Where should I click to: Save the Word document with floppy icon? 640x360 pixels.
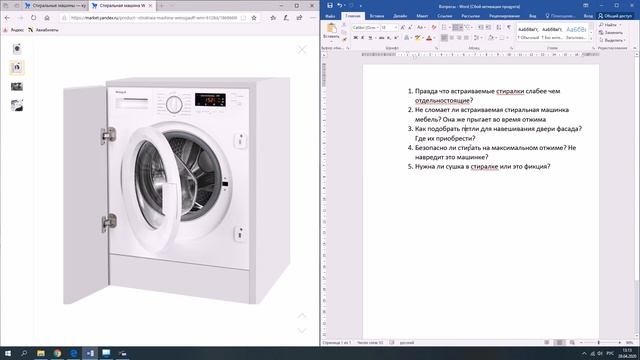pyautogui.click(x=330, y=5)
